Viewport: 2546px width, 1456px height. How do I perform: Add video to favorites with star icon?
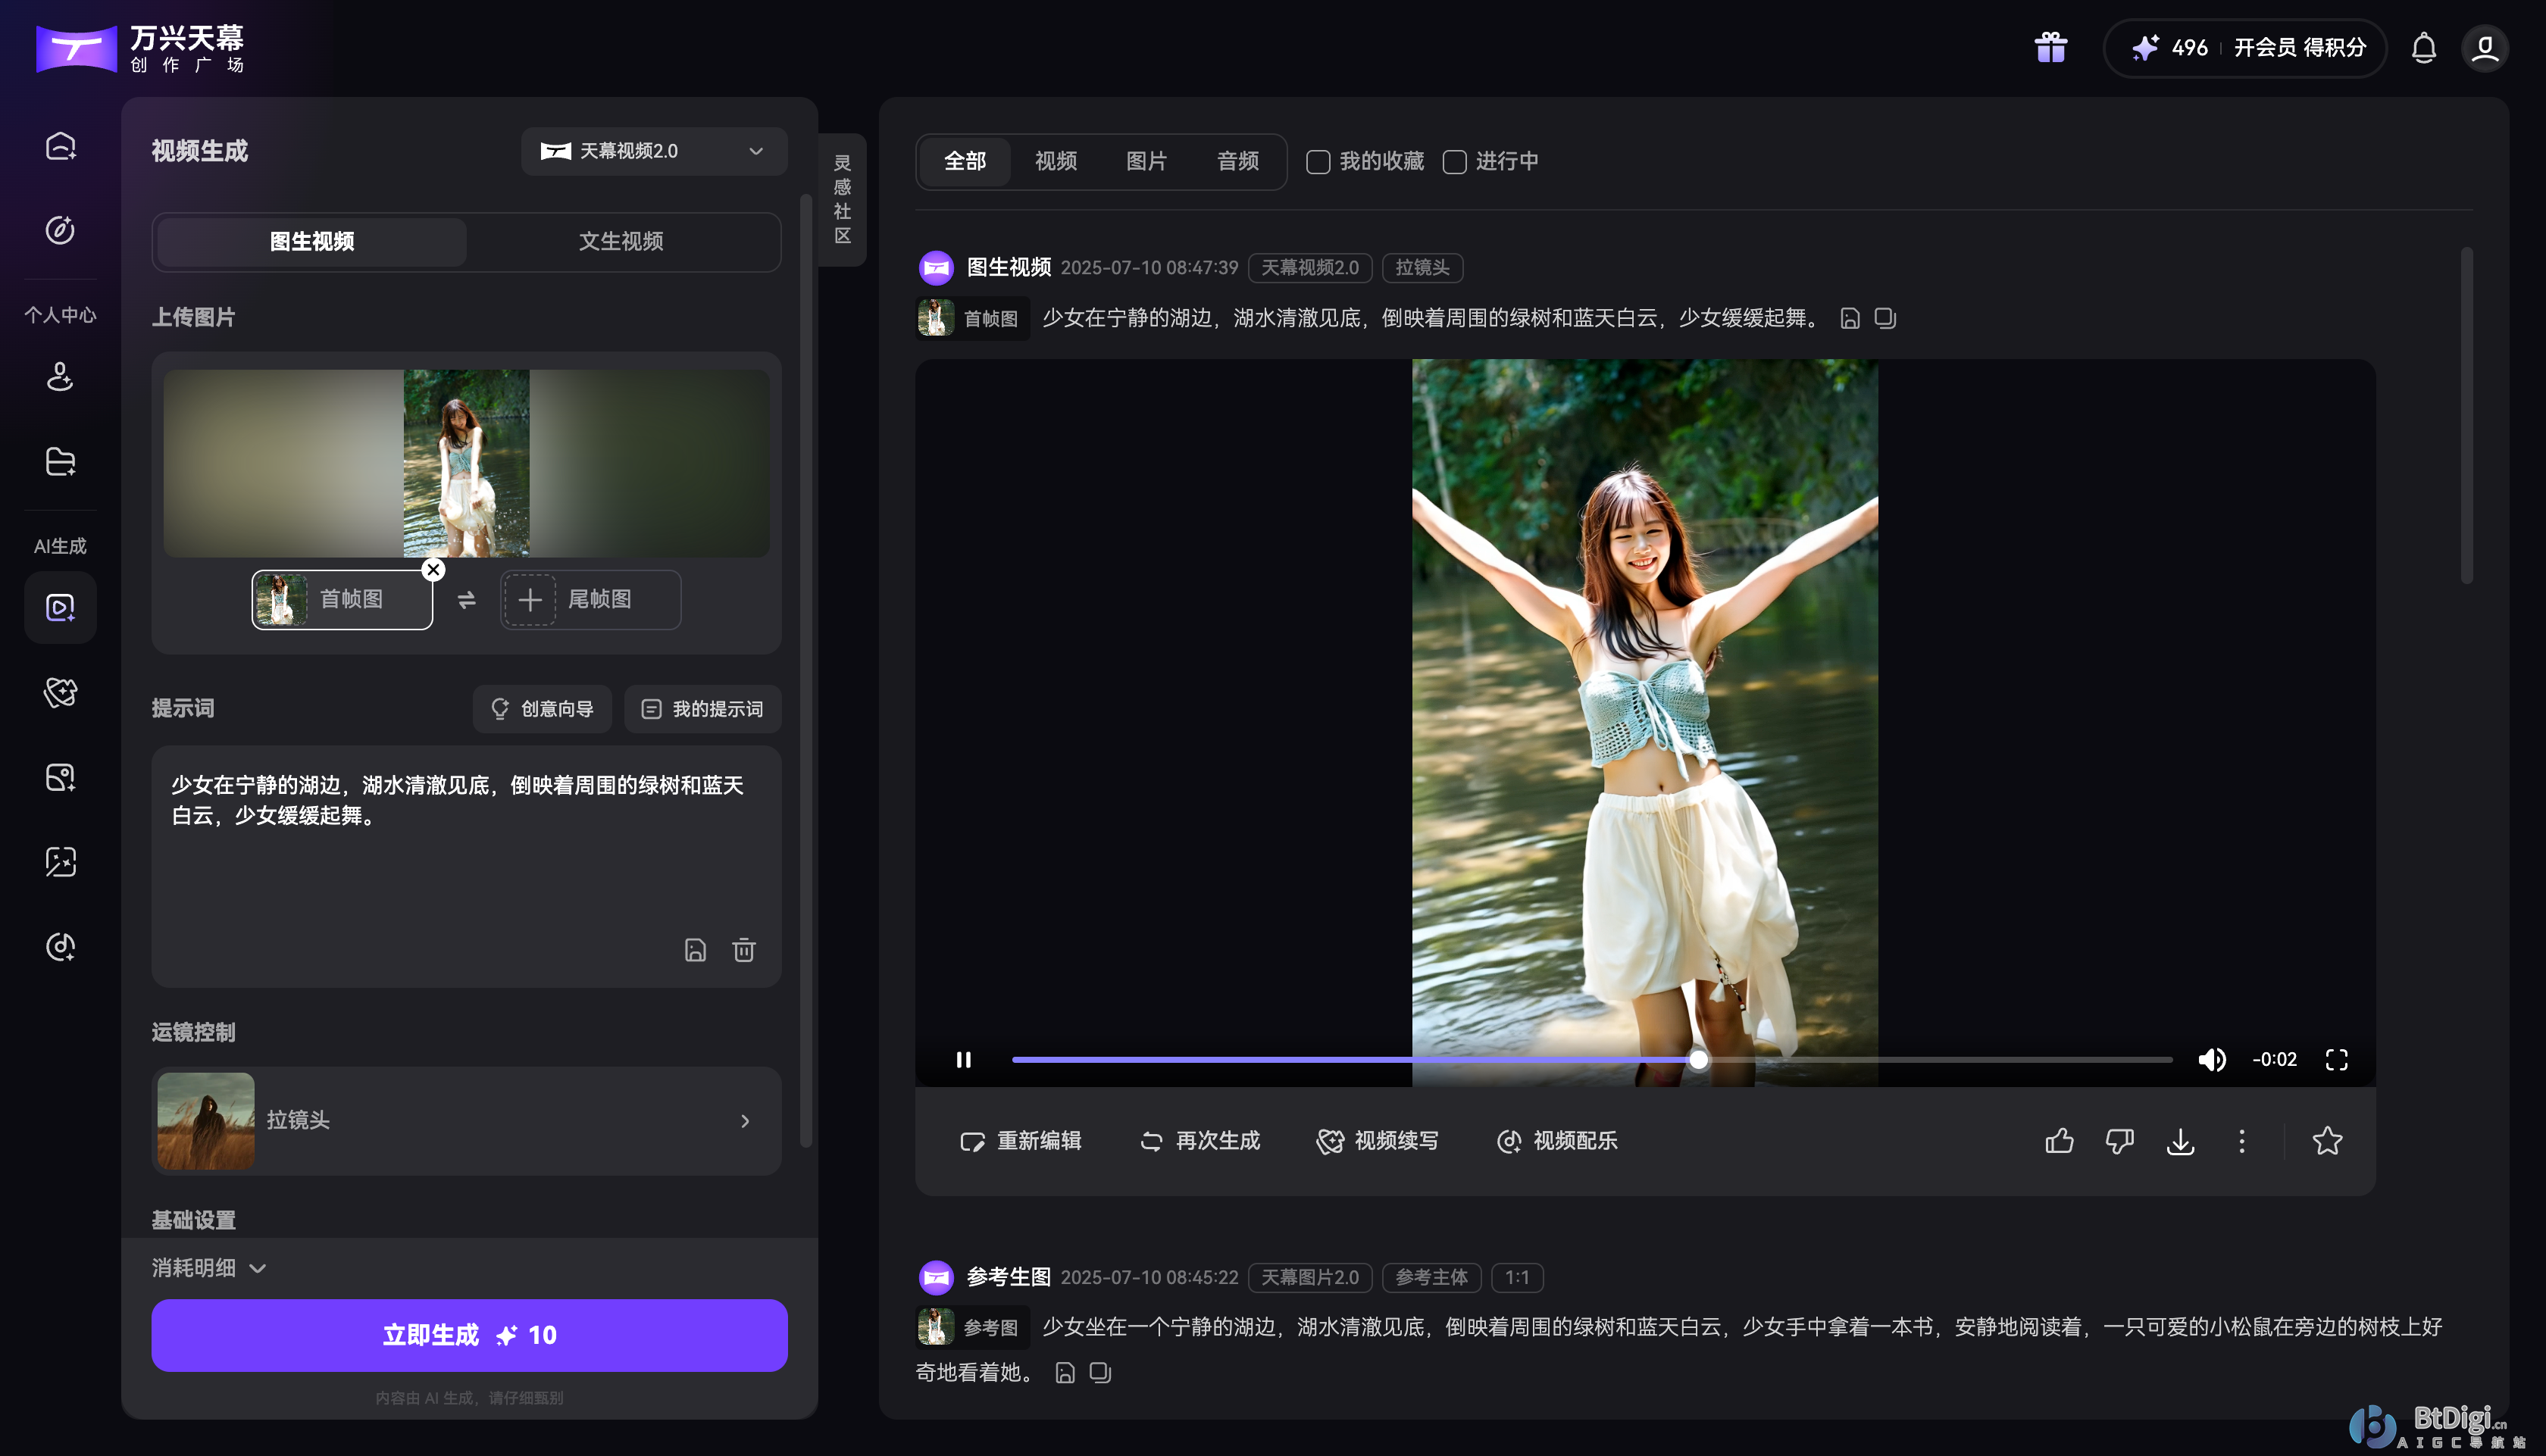(x=2327, y=1141)
